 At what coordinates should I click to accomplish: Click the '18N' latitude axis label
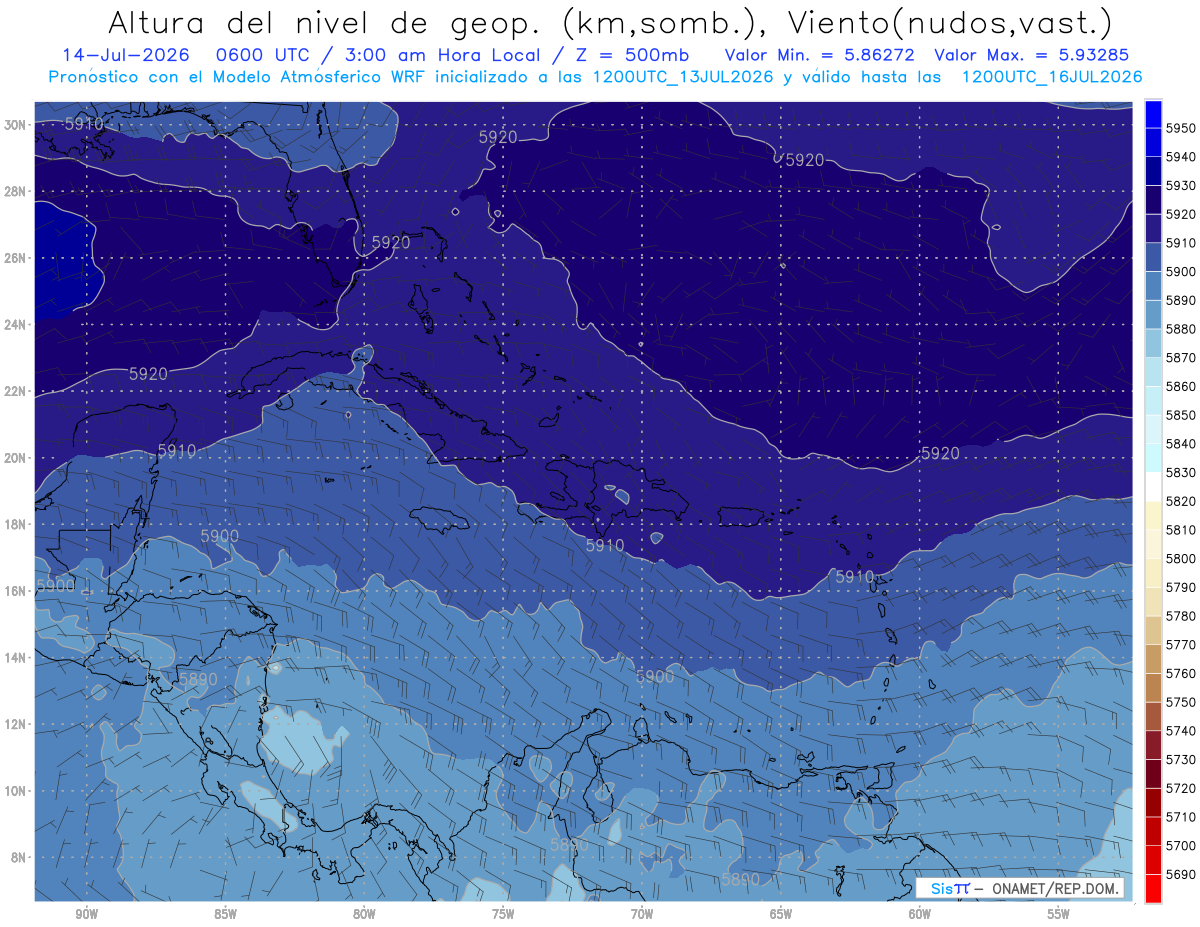(15, 525)
